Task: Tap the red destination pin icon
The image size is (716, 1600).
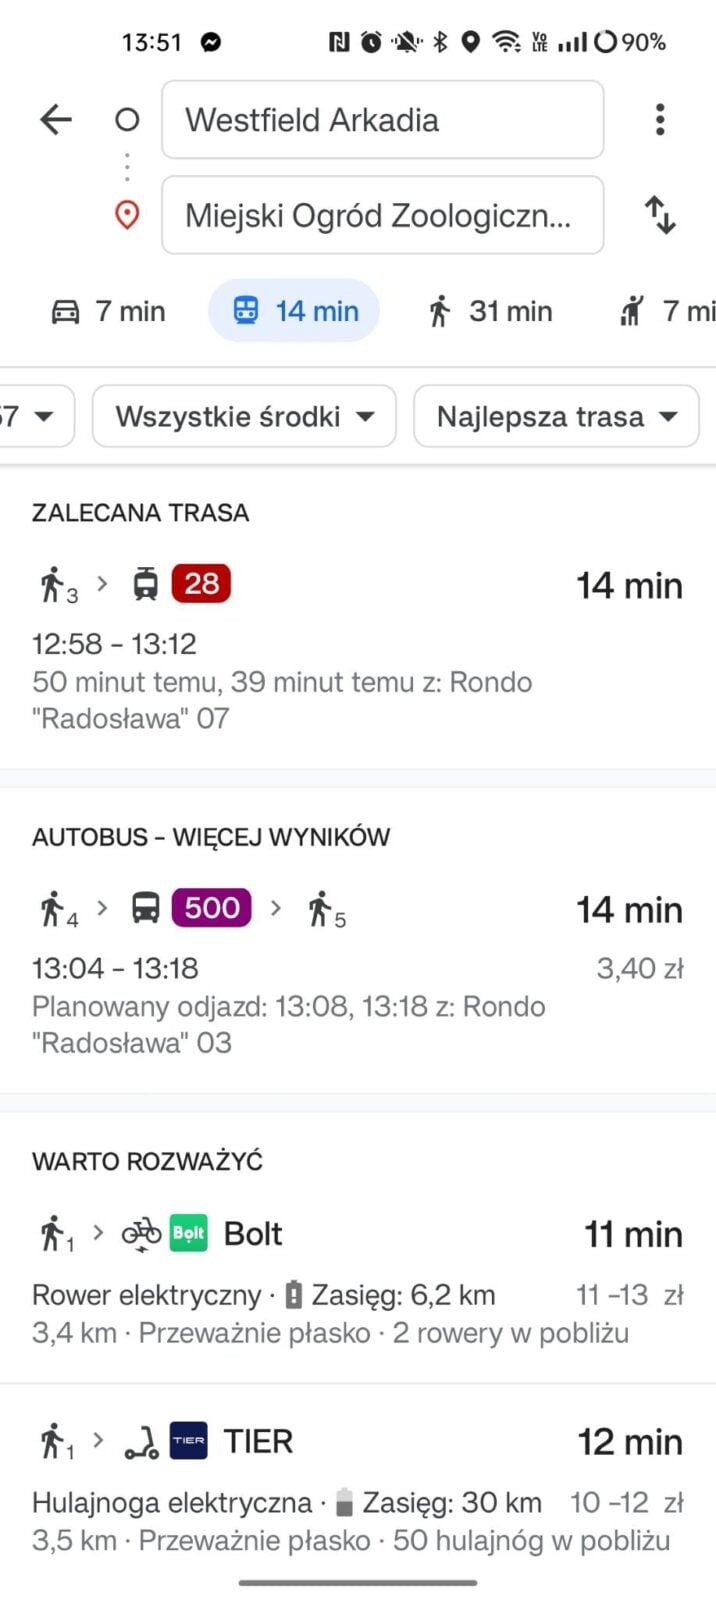Action: pos(127,215)
